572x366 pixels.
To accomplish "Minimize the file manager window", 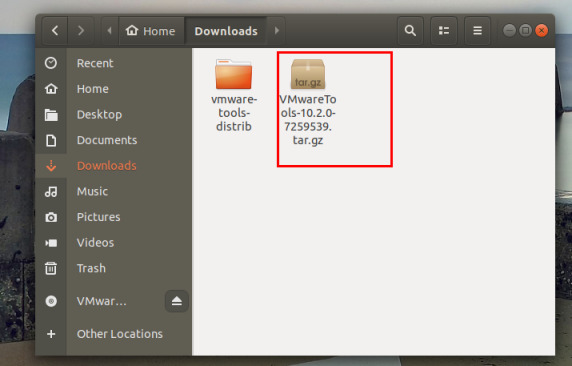I will (x=509, y=31).
